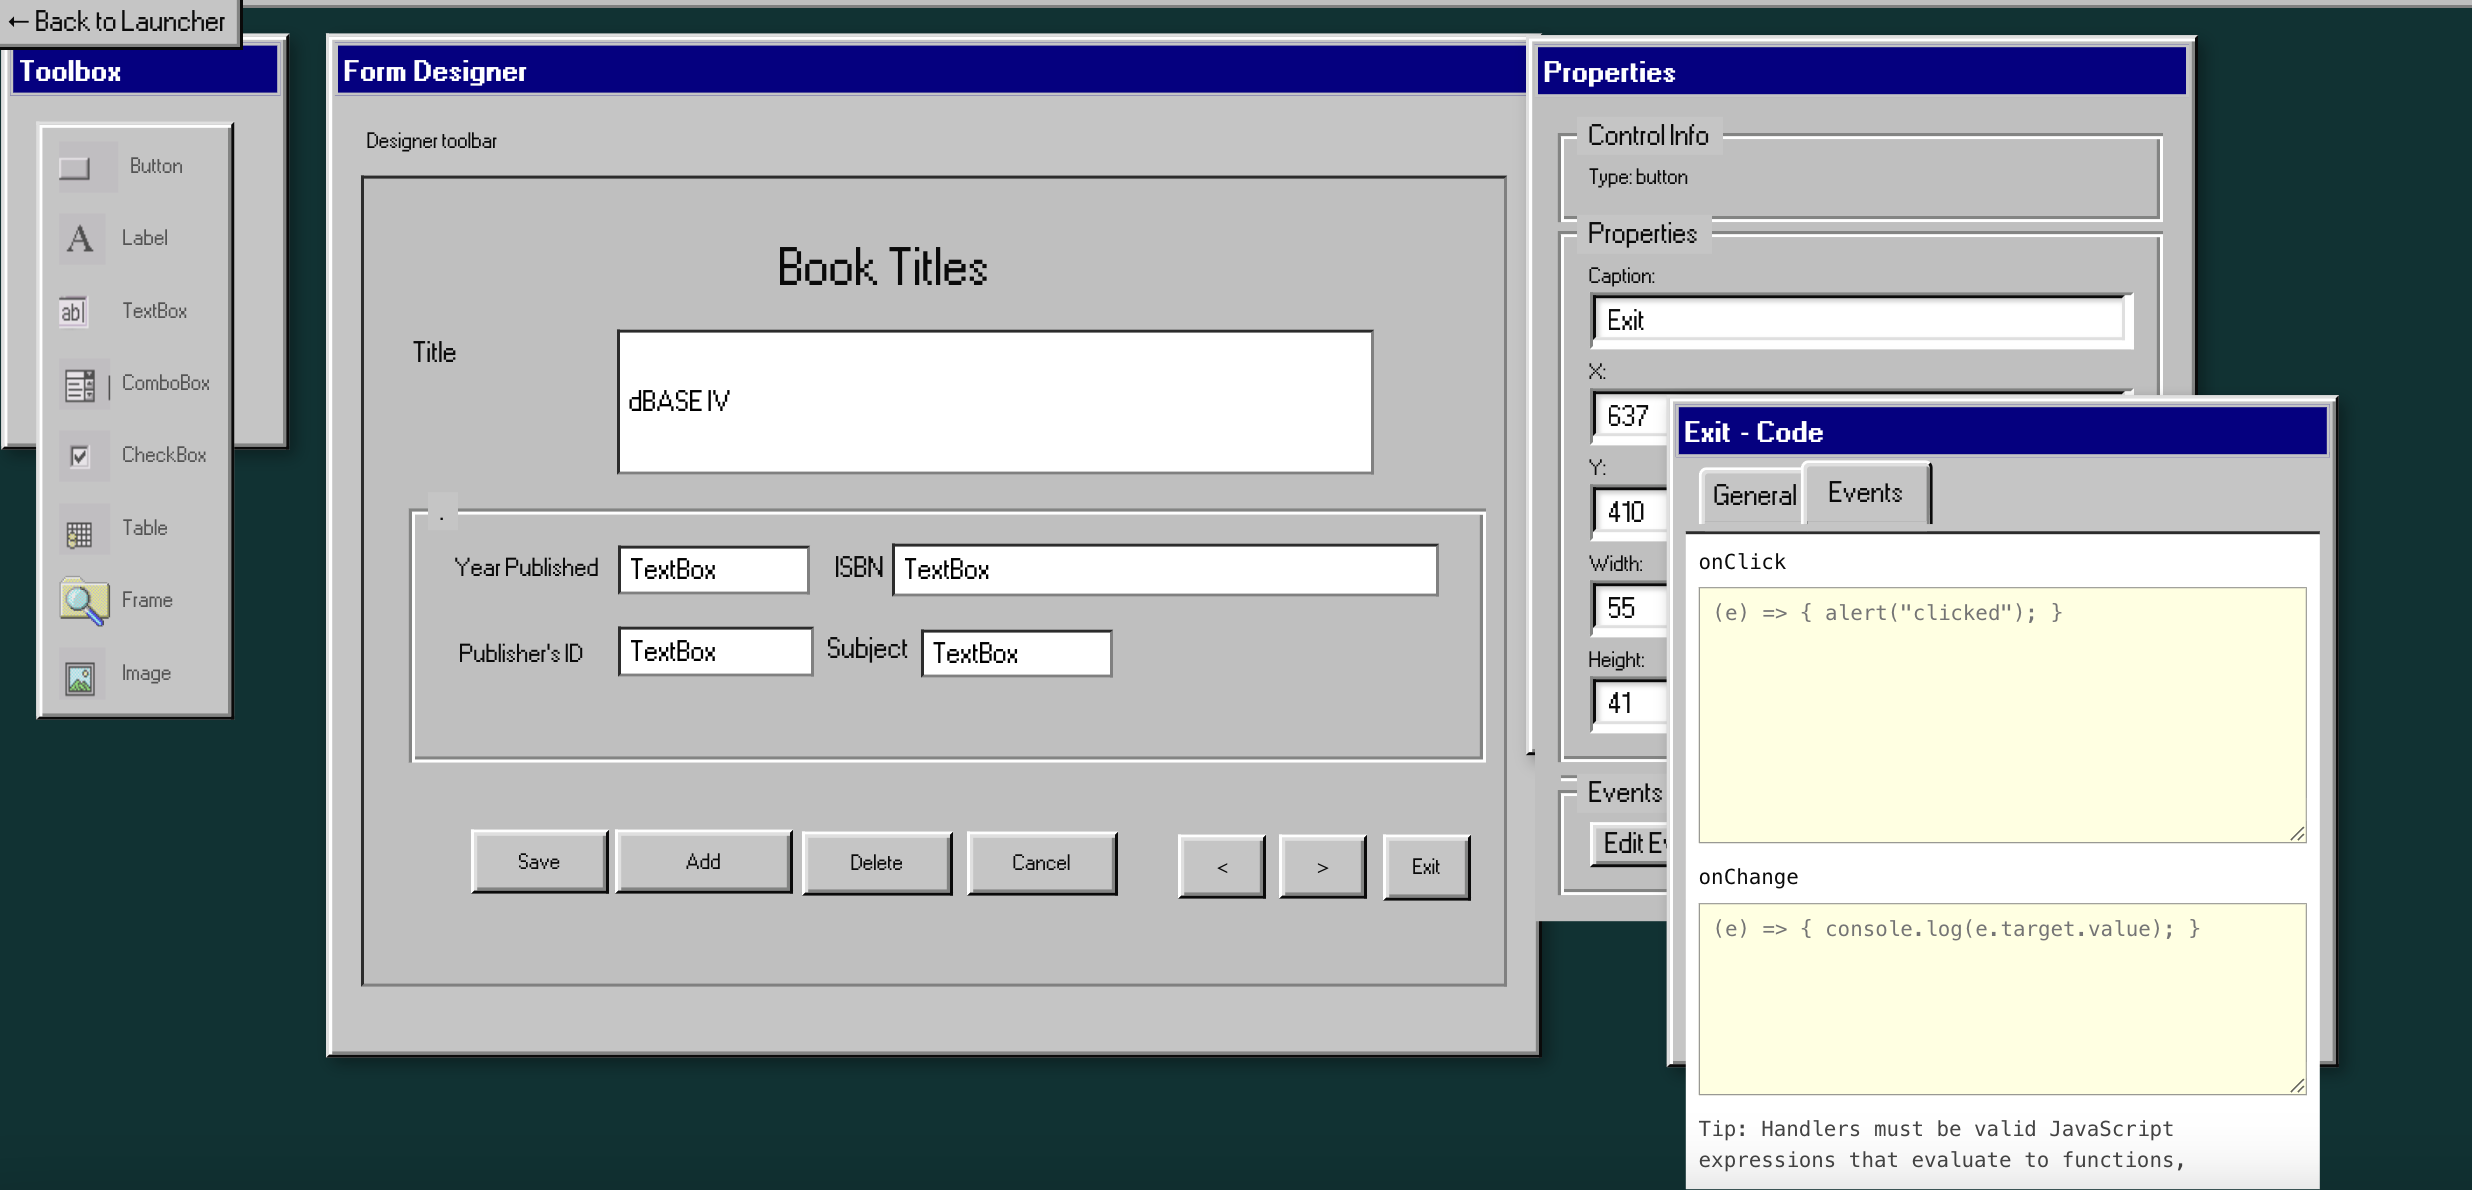Image resolution: width=2472 pixels, height=1190 pixels.
Task: Click the Toolbox title bar
Action: point(145,71)
